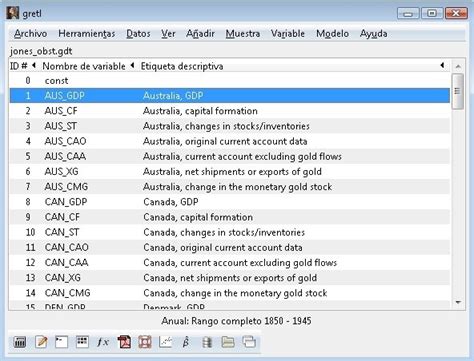Click 'Canada, change in the monetary gold stock'
474x361 pixels.
pos(235,293)
